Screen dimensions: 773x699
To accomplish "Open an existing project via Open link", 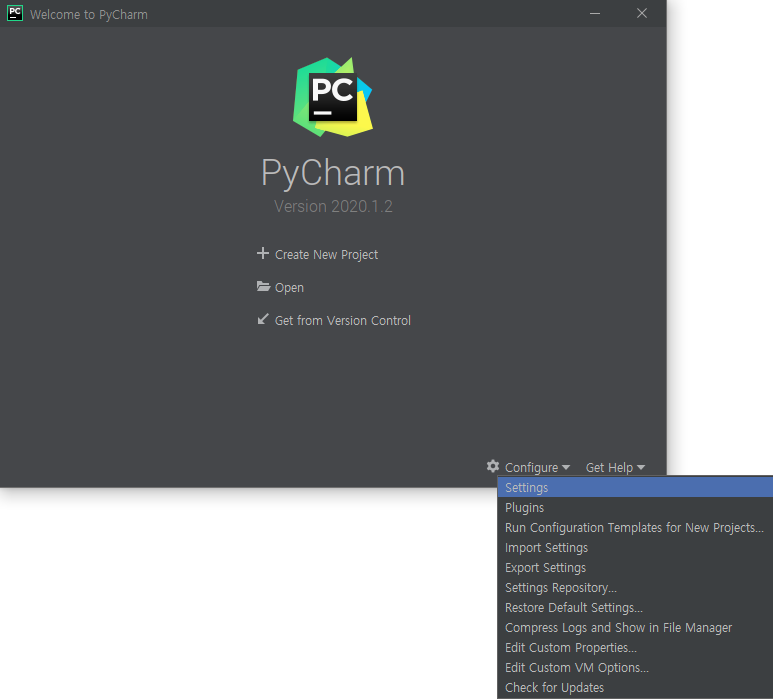I will 289,287.
